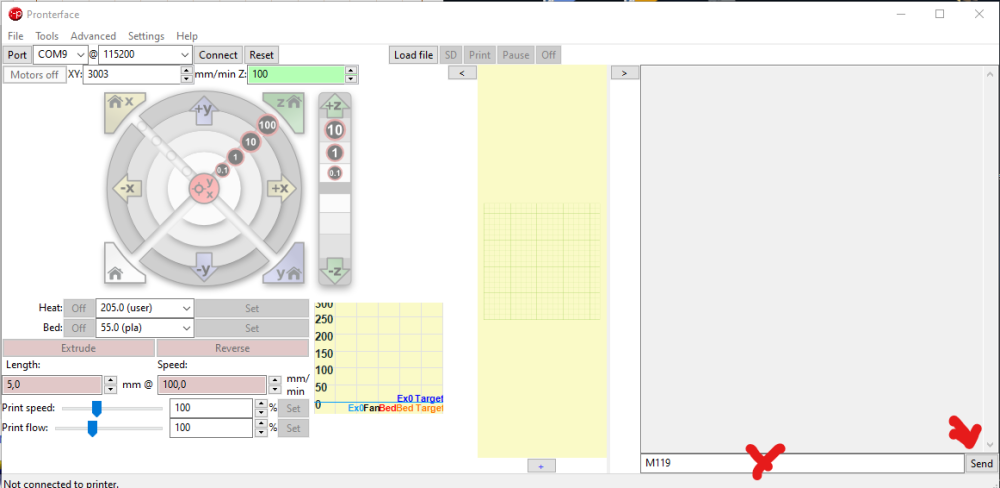Click the Print speed slider handle
Image resolution: width=1000 pixels, height=488 pixels.
(x=97, y=408)
